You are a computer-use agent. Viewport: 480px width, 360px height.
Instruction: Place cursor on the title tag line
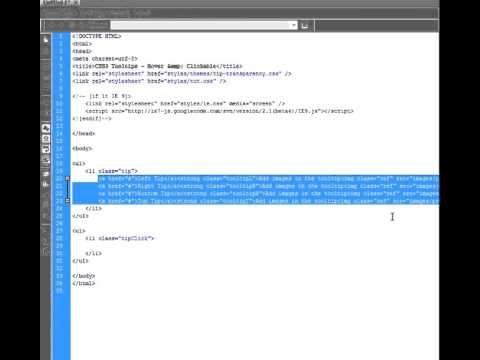(x=157, y=66)
